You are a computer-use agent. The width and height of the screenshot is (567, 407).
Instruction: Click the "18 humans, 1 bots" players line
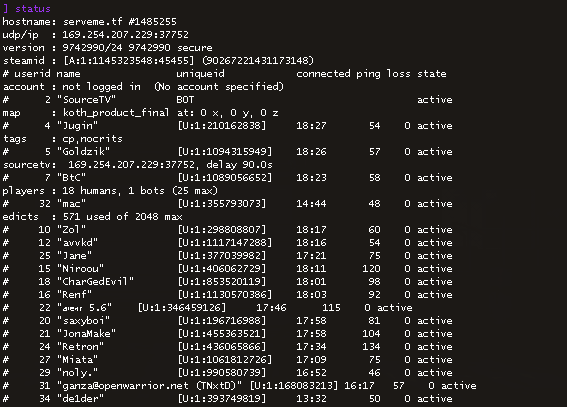click(x=110, y=191)
